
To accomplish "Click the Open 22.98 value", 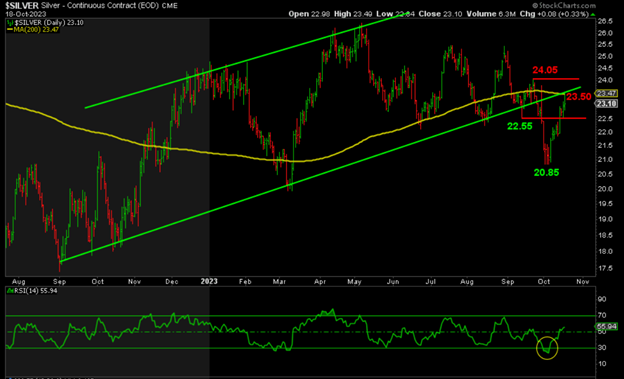I will tap(309, 14).
